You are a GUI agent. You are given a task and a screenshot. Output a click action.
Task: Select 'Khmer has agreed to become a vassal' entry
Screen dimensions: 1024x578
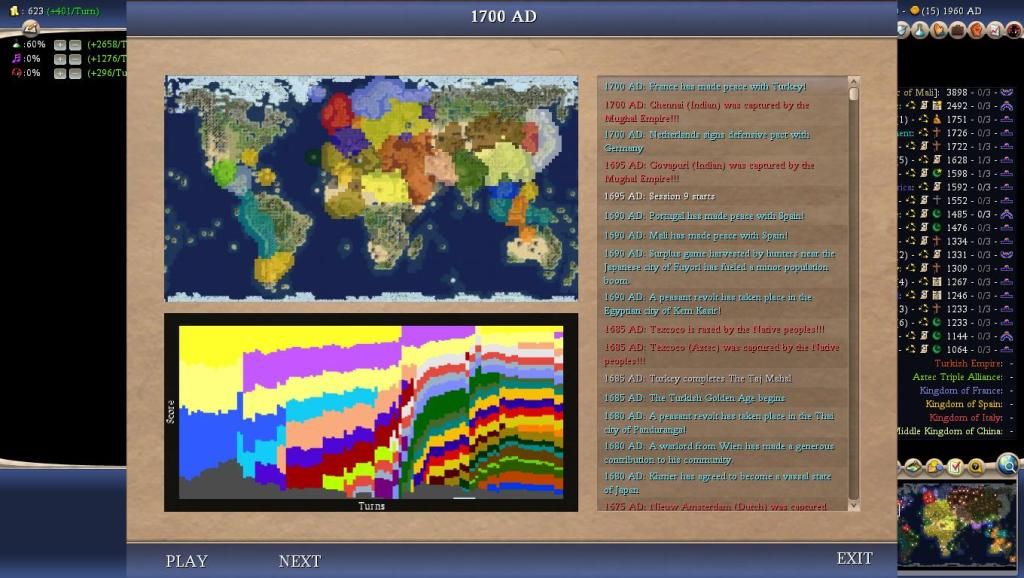(722, 483)
